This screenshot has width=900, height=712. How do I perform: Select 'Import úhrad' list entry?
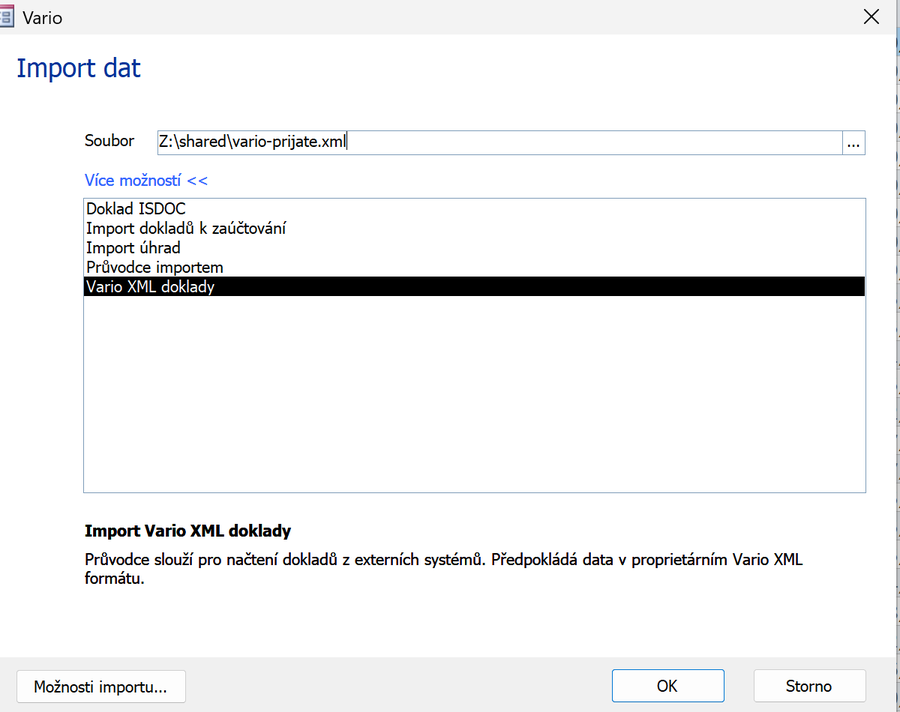point(474,247)
